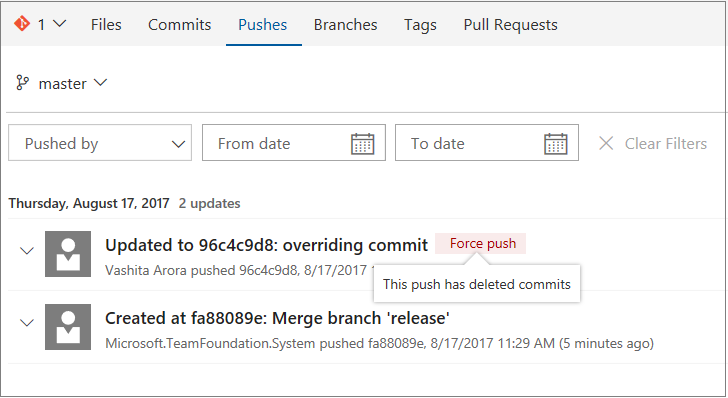The width and height of the screenshot is (728, 398).
Task: Click the X icon for Clear Filters
Action: pyautogui.click(x=606, y=143)
